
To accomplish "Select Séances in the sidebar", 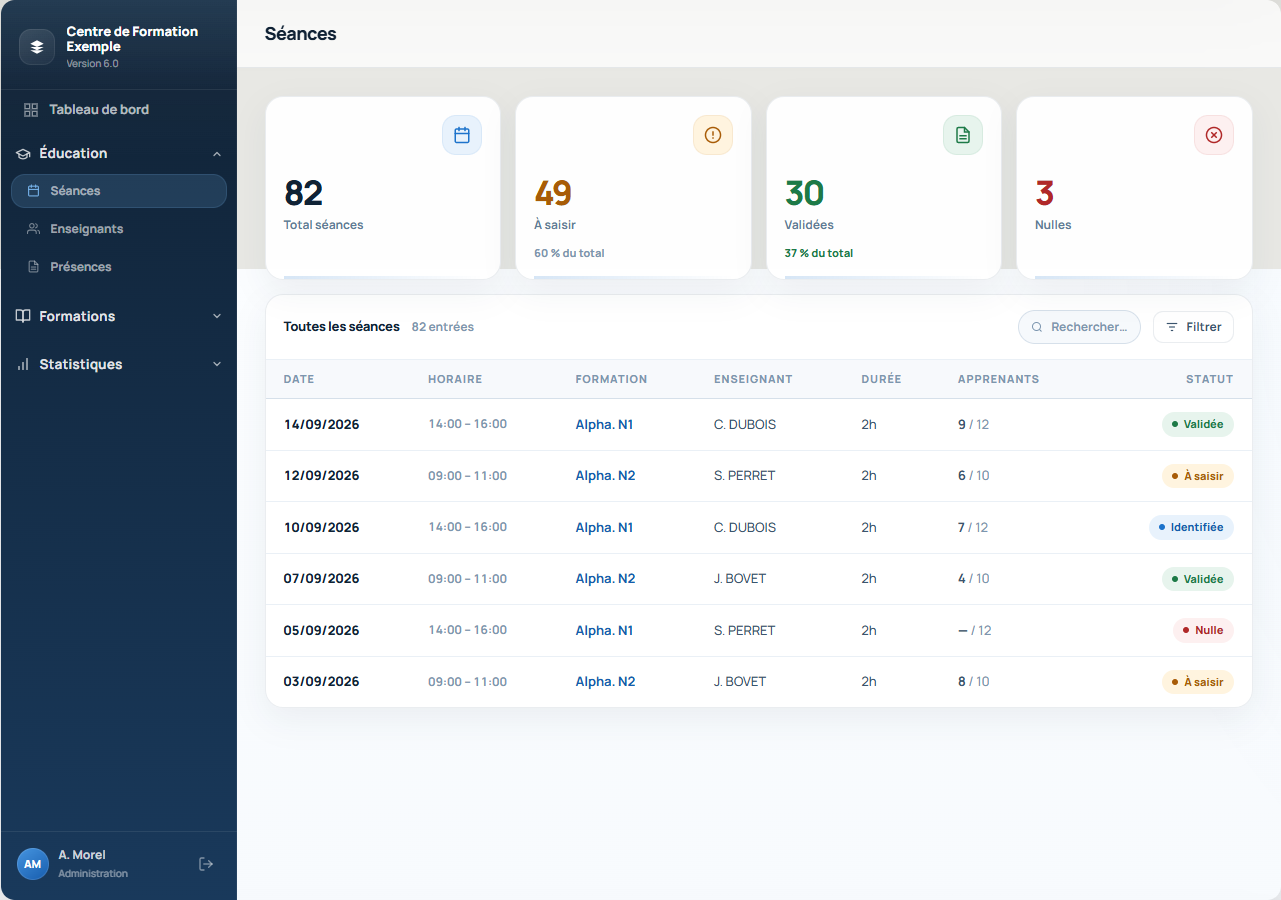I will tap(119, 191).
